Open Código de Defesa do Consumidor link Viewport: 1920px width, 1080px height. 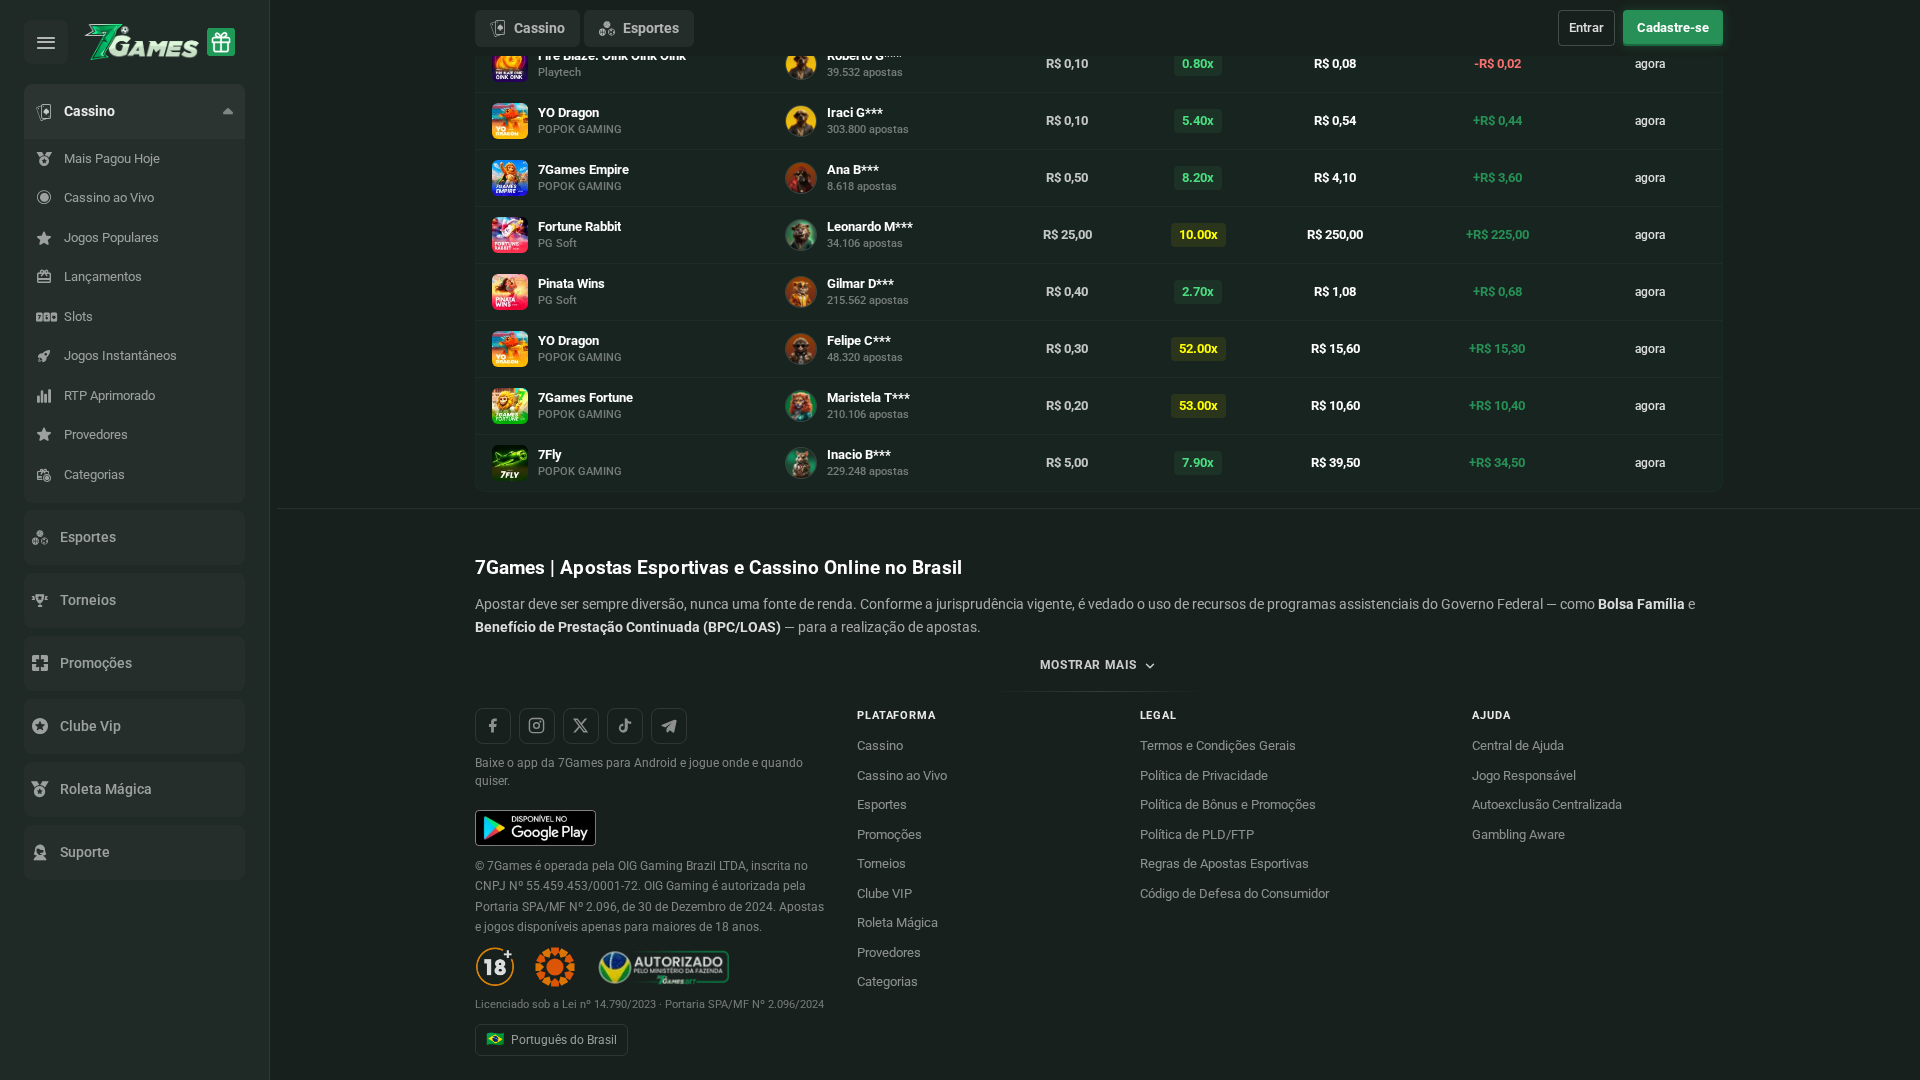coord(1234,894)
